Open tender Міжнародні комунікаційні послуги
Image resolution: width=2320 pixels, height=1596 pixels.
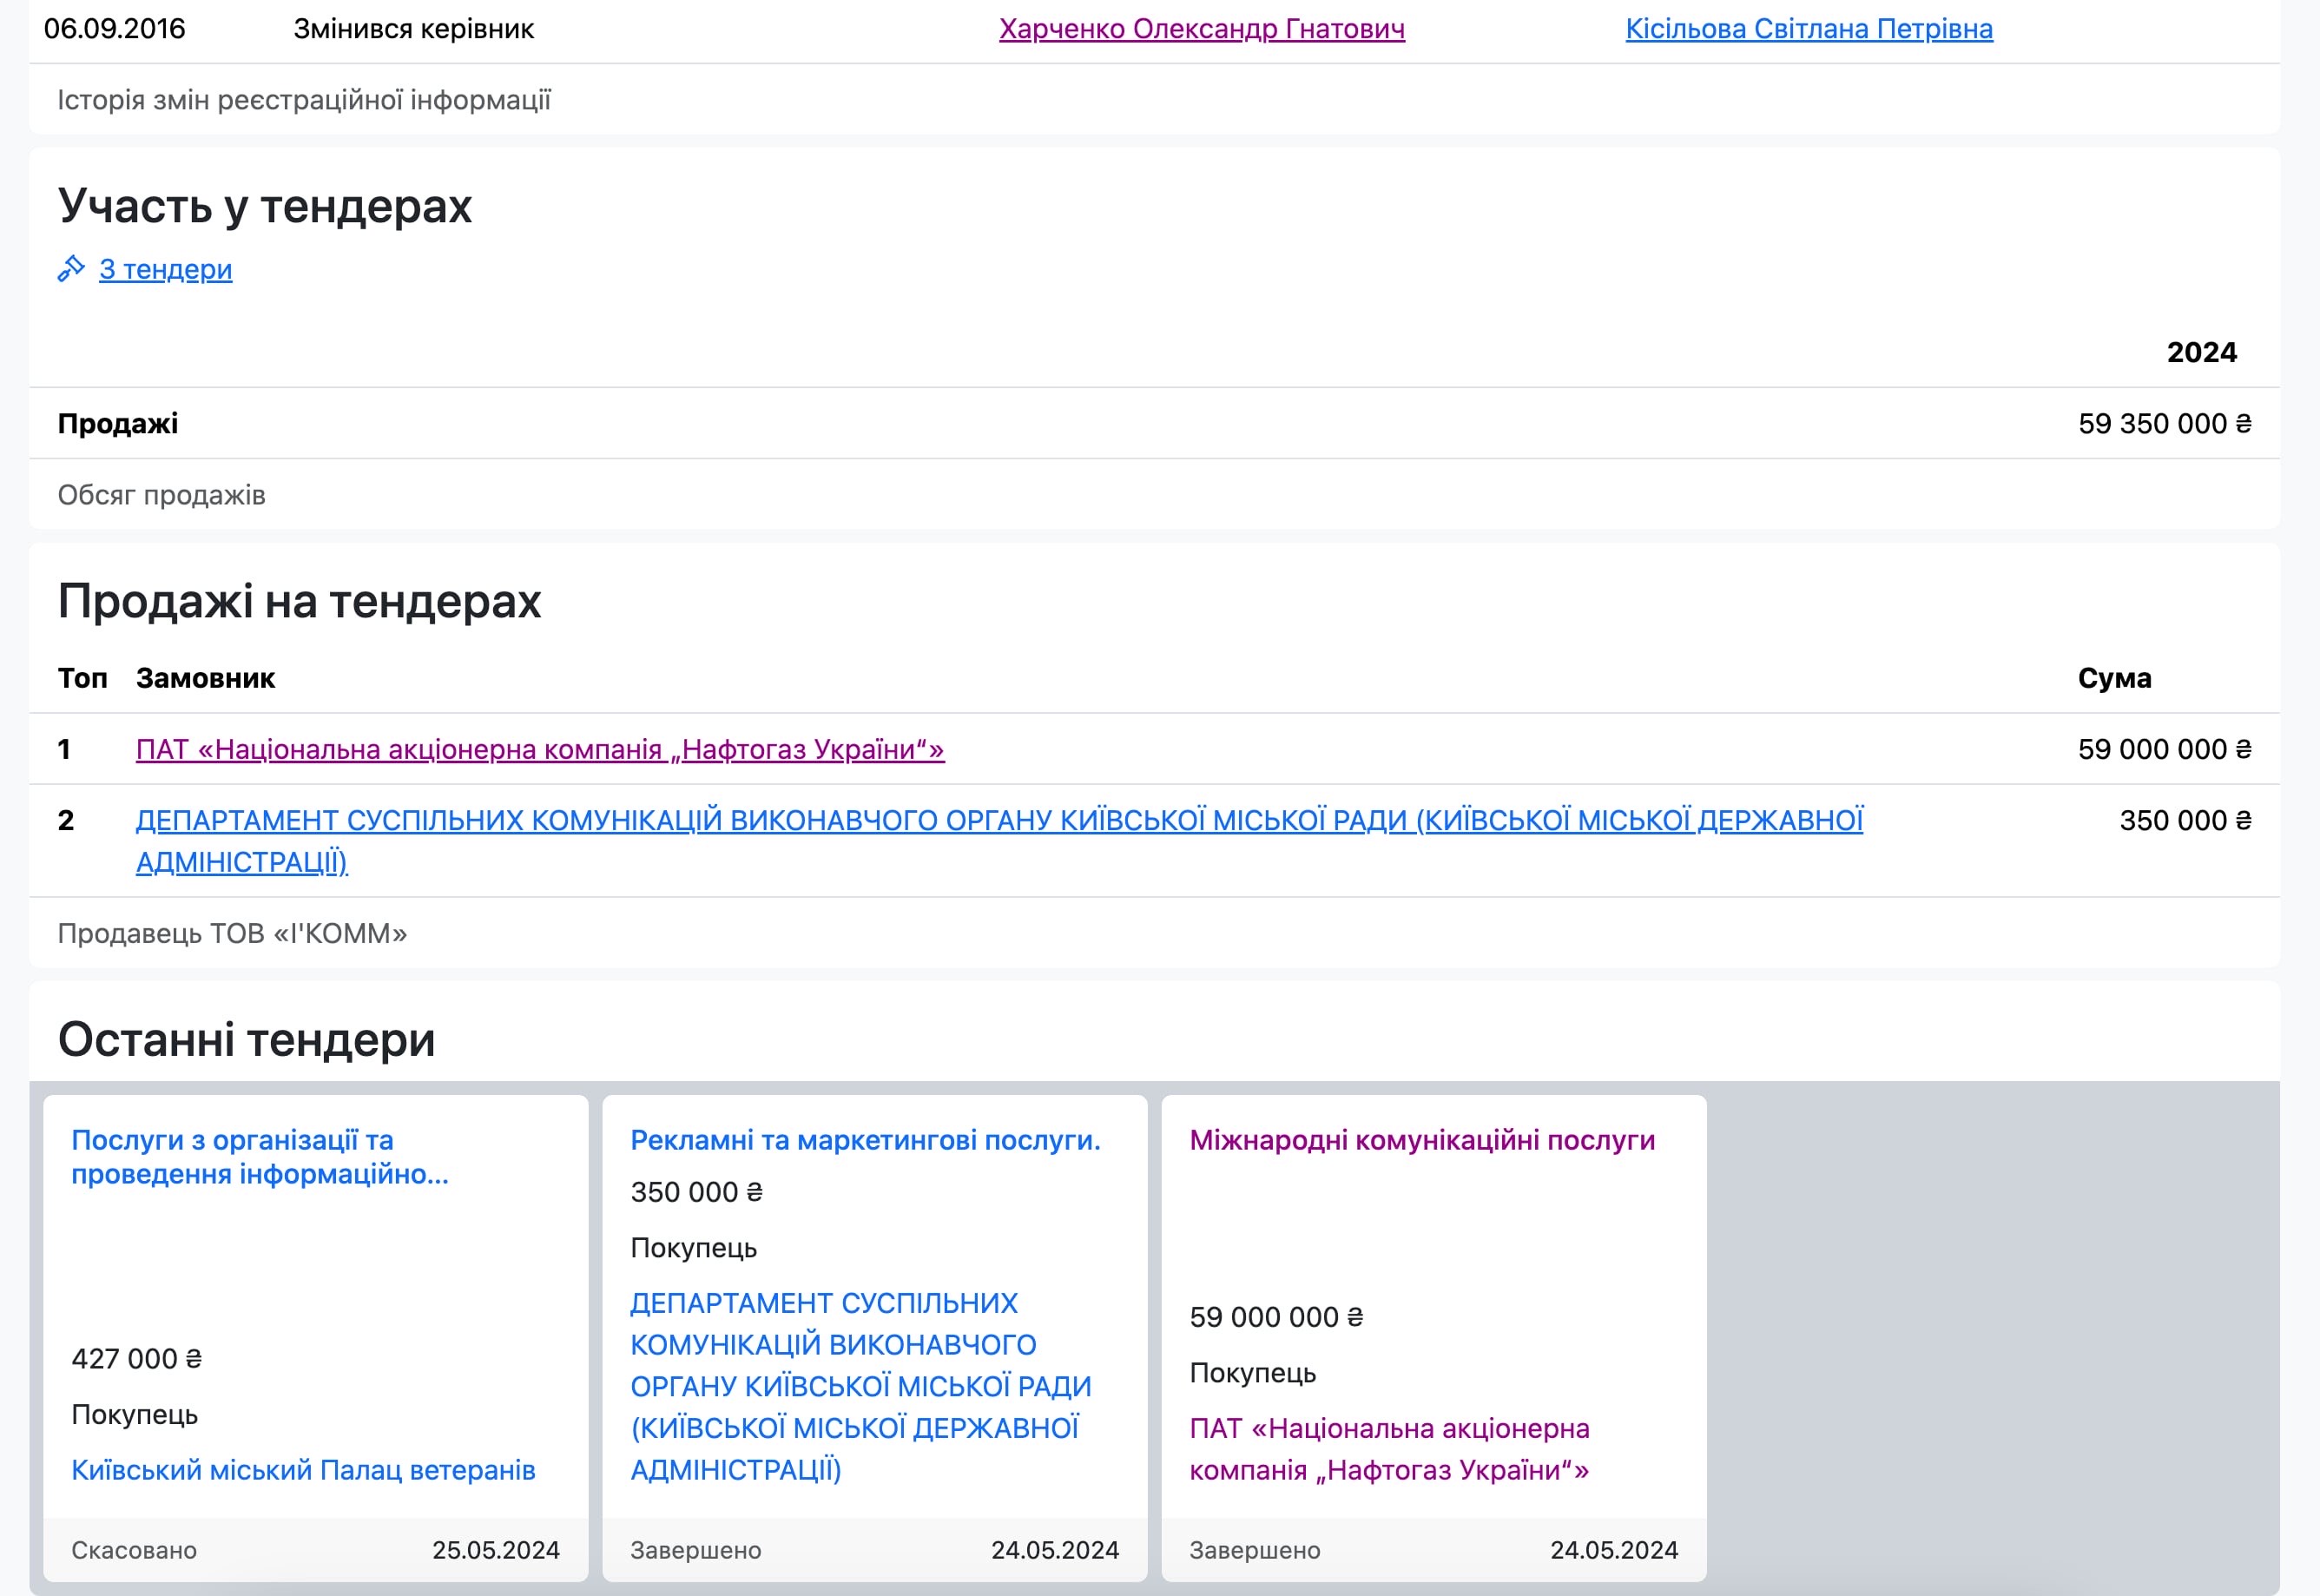[x=1422, y=1140]
